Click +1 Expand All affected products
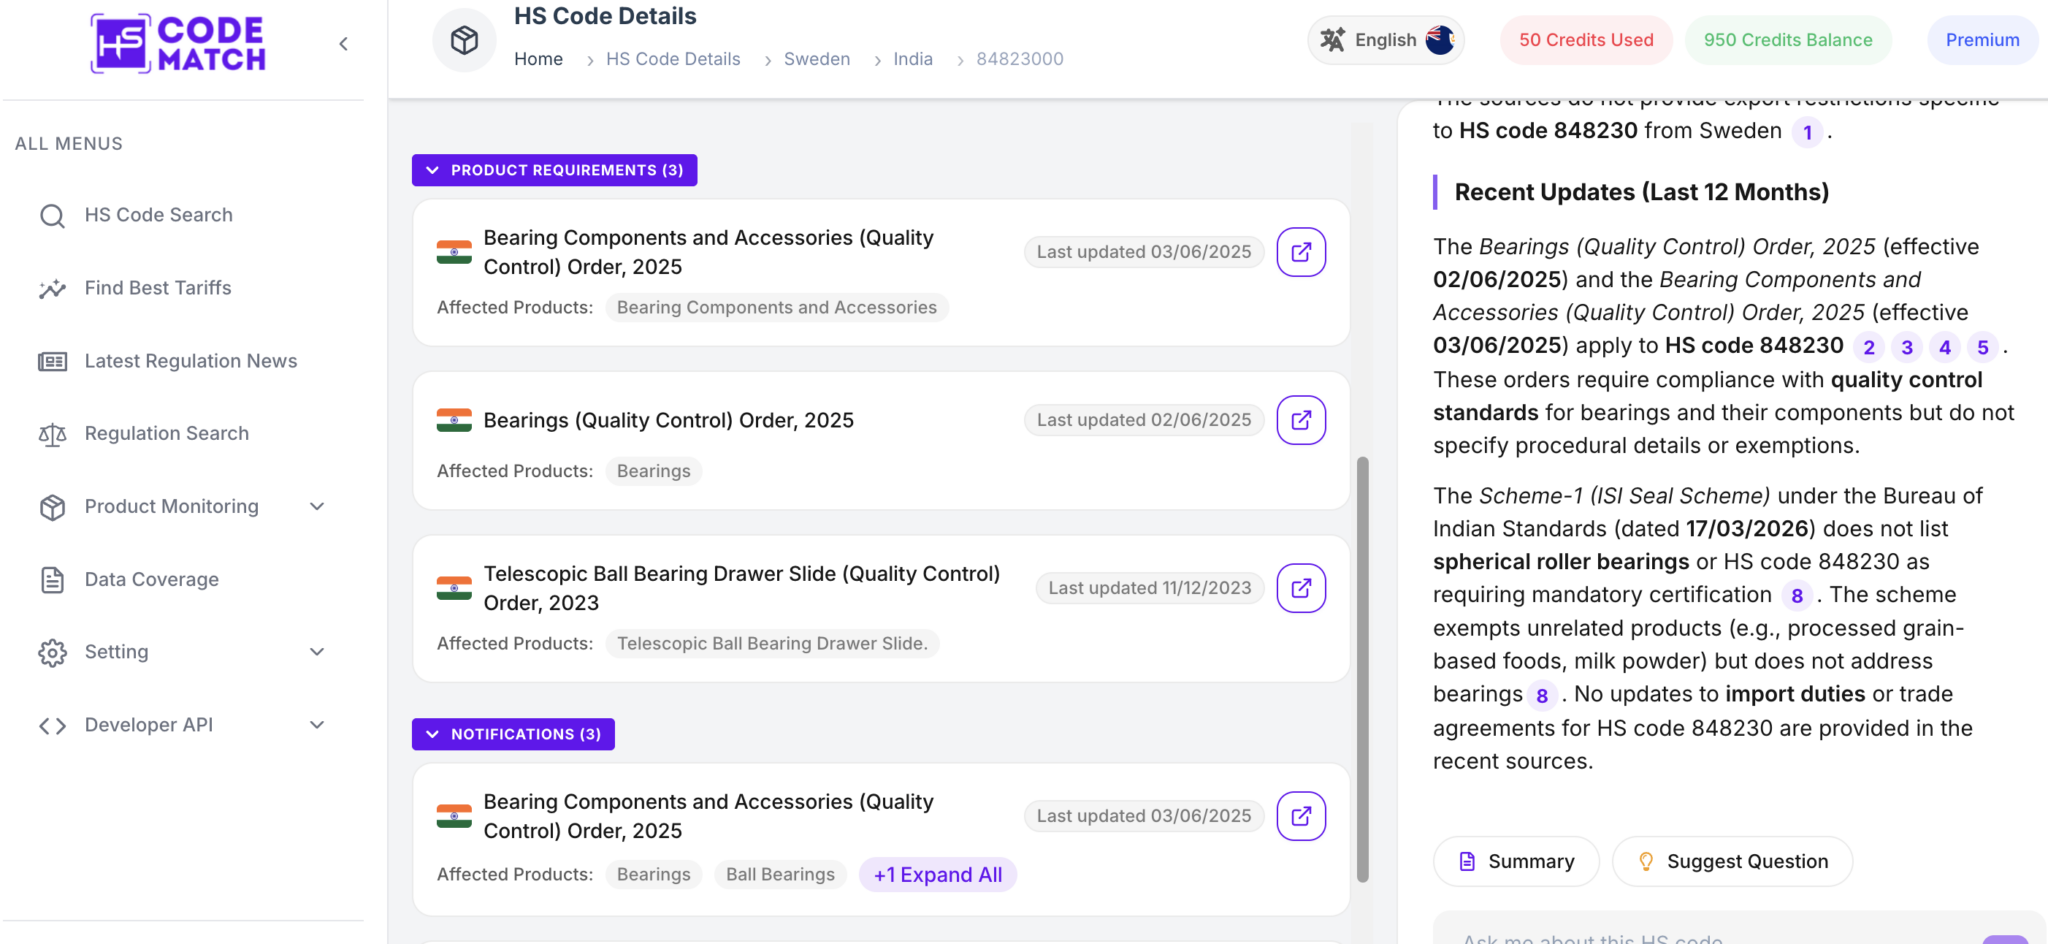2048x944 pixels. tap(938, 875)
